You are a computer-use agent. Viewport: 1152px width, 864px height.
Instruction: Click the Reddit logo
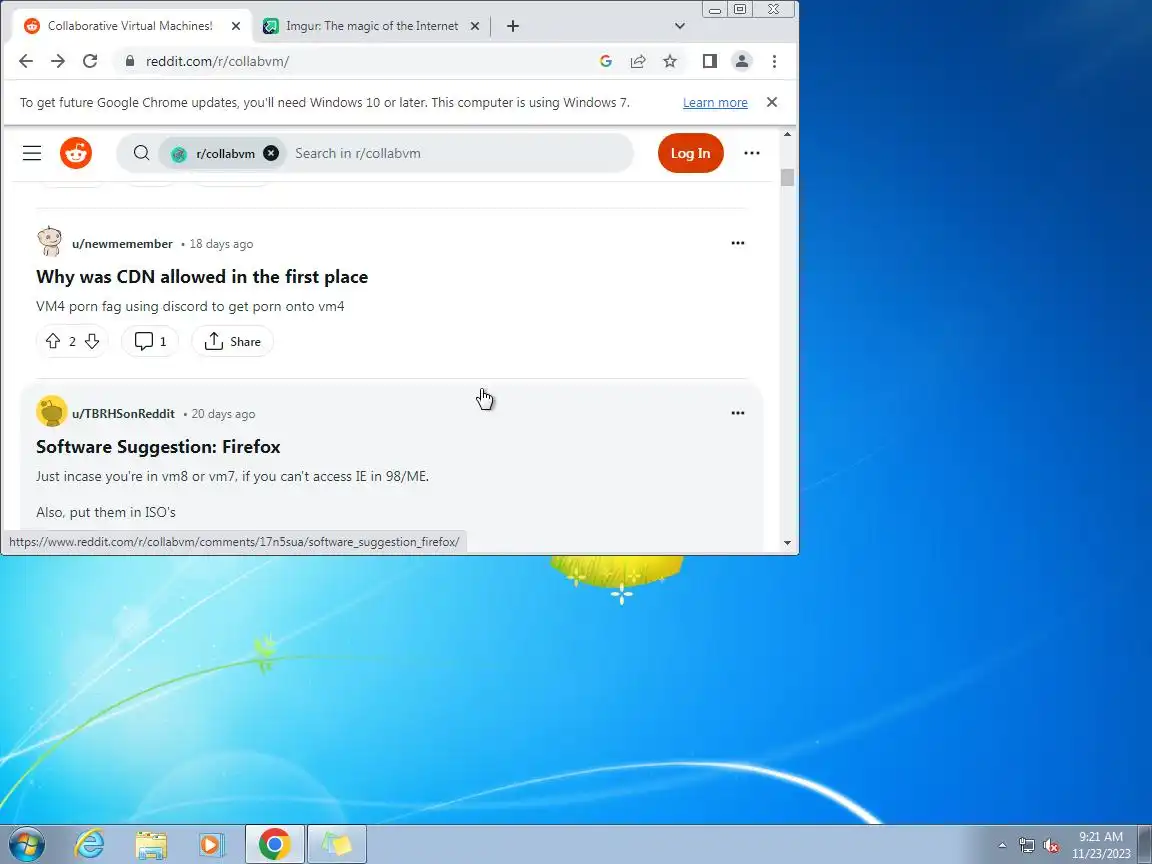click(76, 153)
